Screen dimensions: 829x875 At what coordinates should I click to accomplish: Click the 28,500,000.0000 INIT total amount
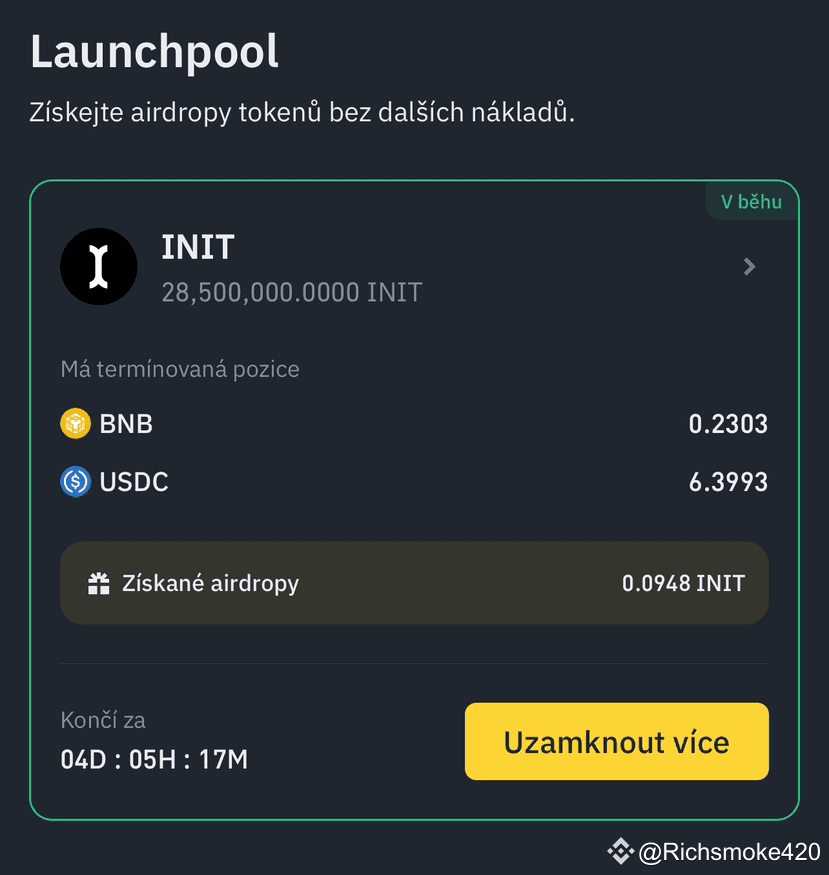point(291,293)
